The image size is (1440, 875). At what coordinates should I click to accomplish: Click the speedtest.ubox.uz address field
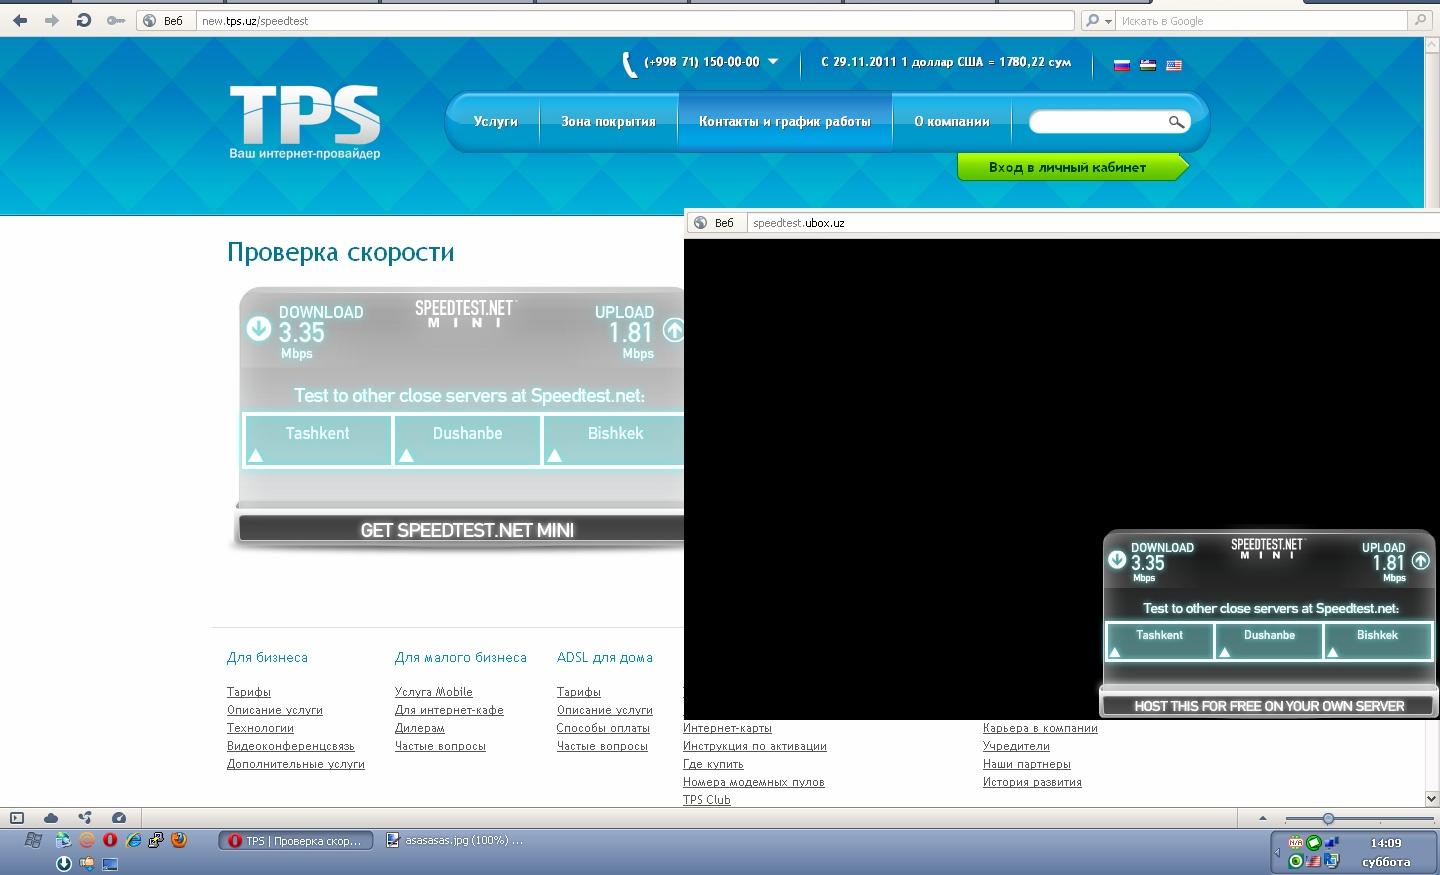click(x=1094, y=223)
